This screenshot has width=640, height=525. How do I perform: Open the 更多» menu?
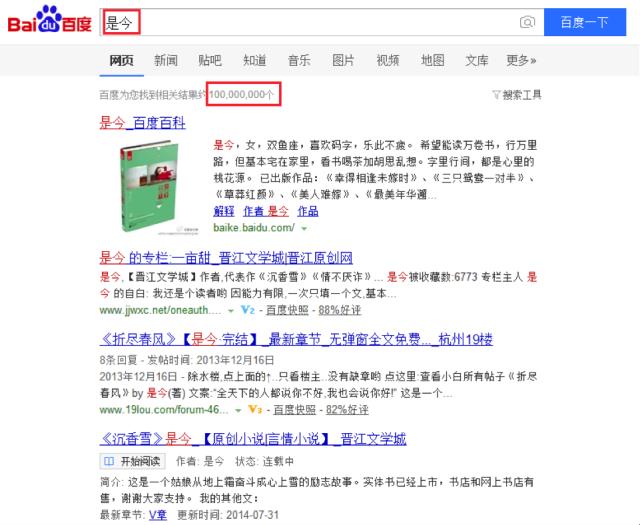521,60
